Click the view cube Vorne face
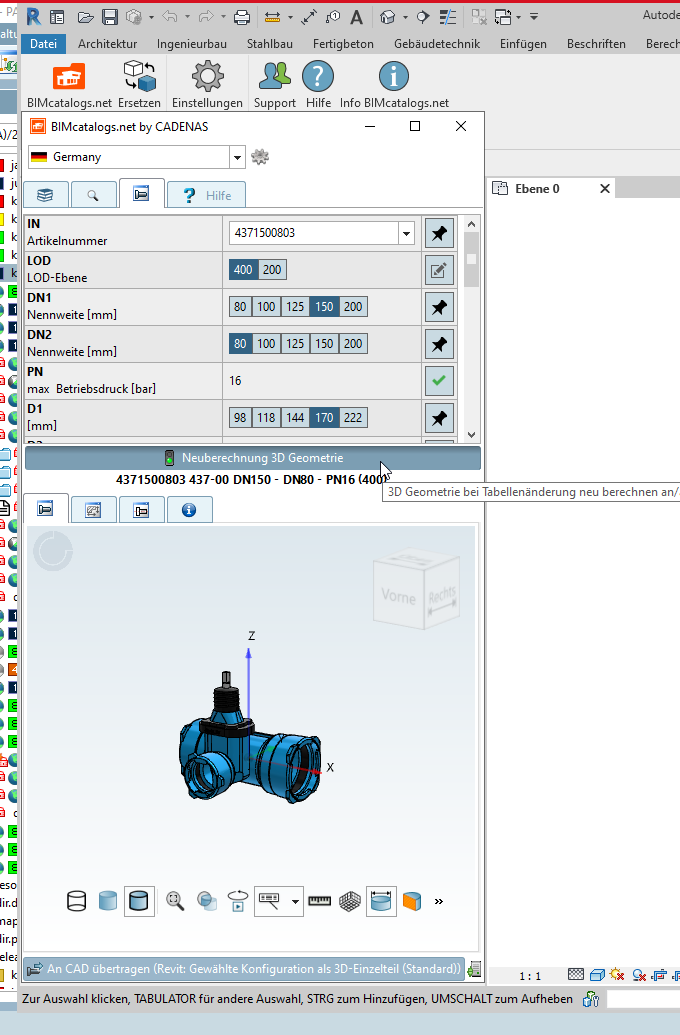The height and width of the screenshot is (1035, 680). click(398, 596)
